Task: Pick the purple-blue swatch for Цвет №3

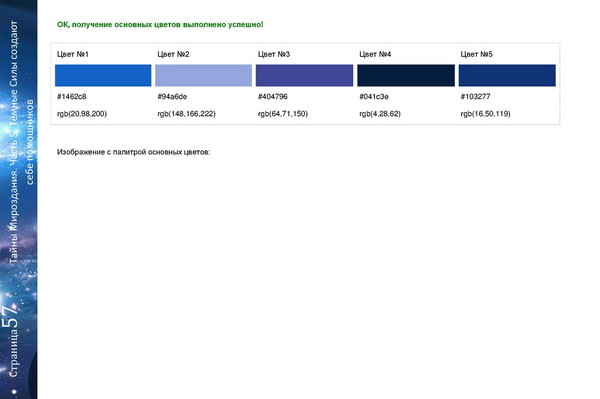Action: coord(304,75)
